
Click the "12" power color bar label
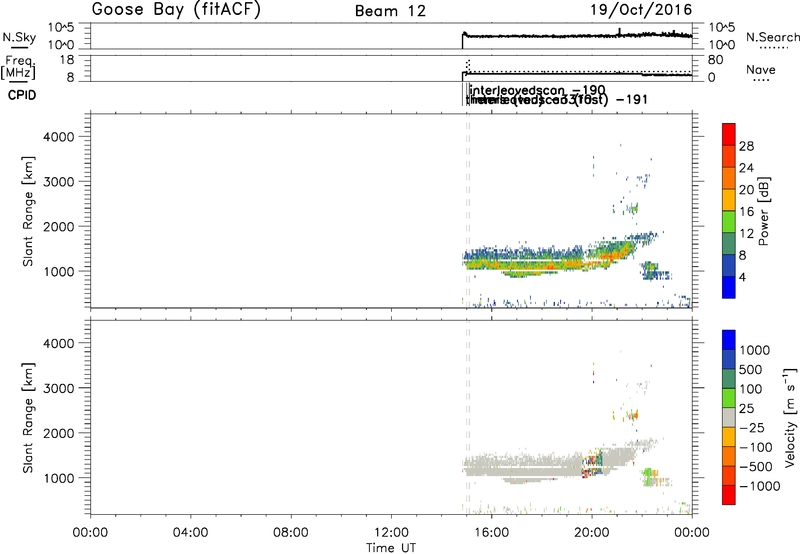pos(746,234)
